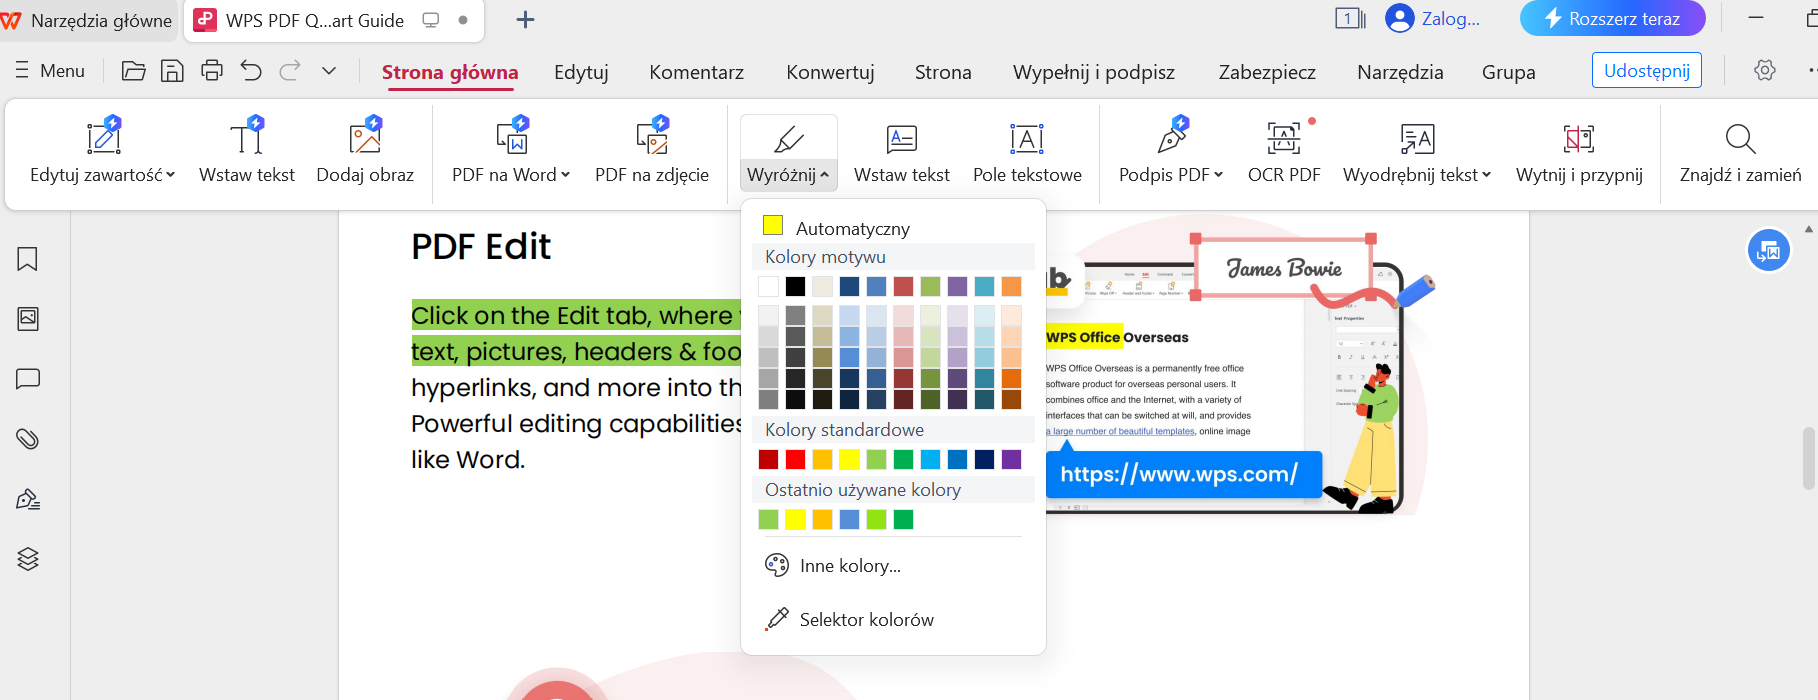This screenshot has width=1818, height=700.
Task: Add a new tab with plus button
Action: [x=525, y=19]
